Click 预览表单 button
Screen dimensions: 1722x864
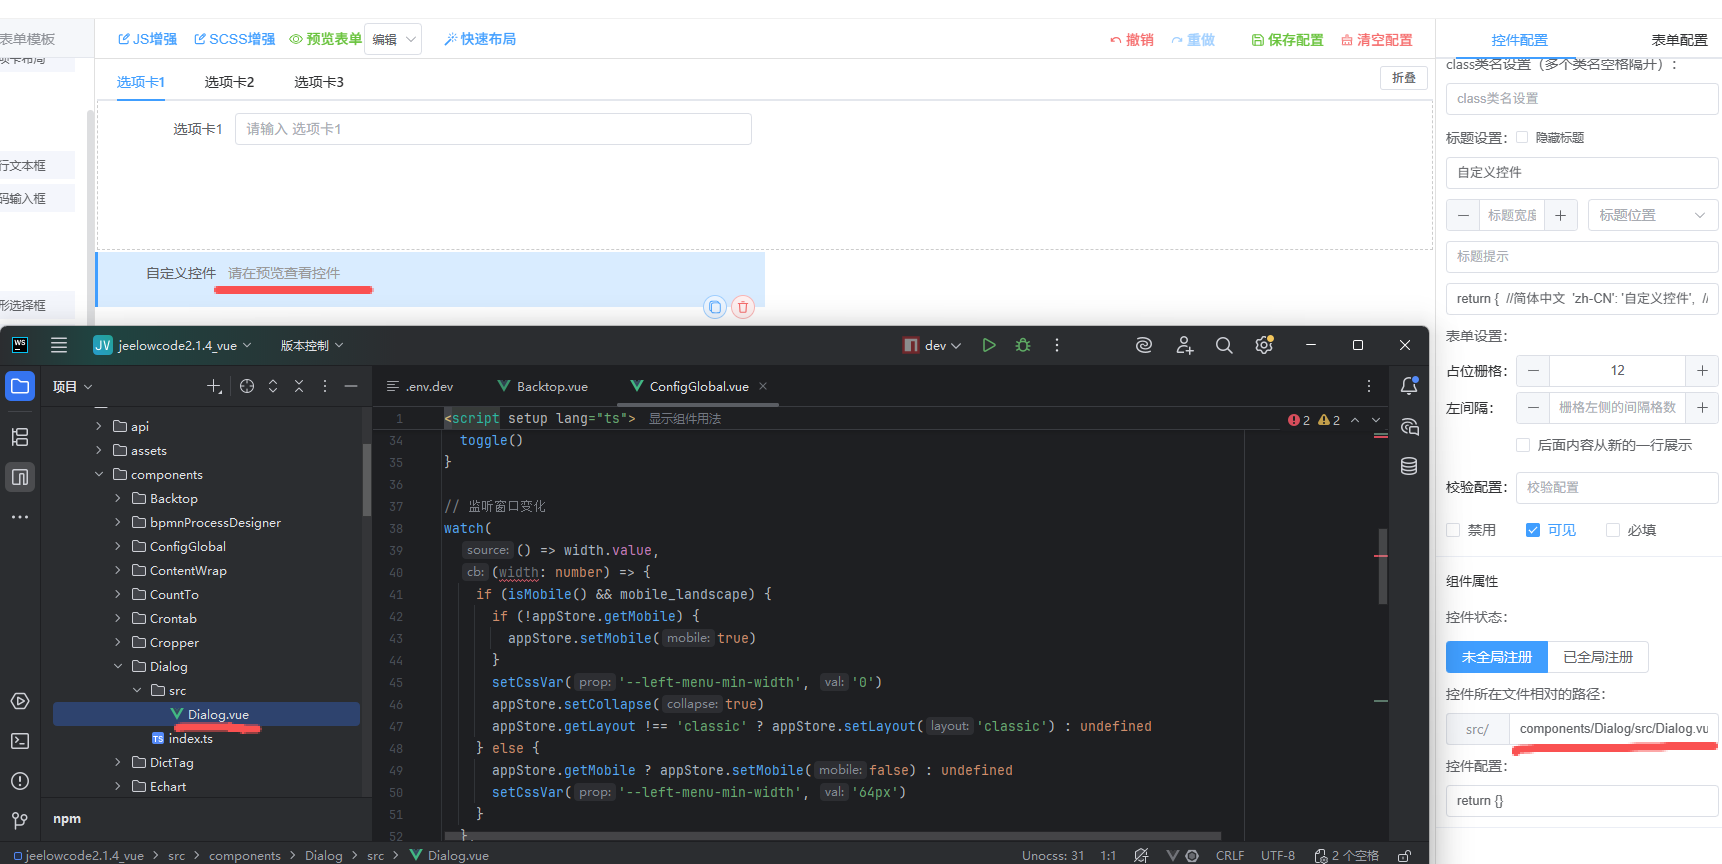pyautogui.click(x=325, y=39)
